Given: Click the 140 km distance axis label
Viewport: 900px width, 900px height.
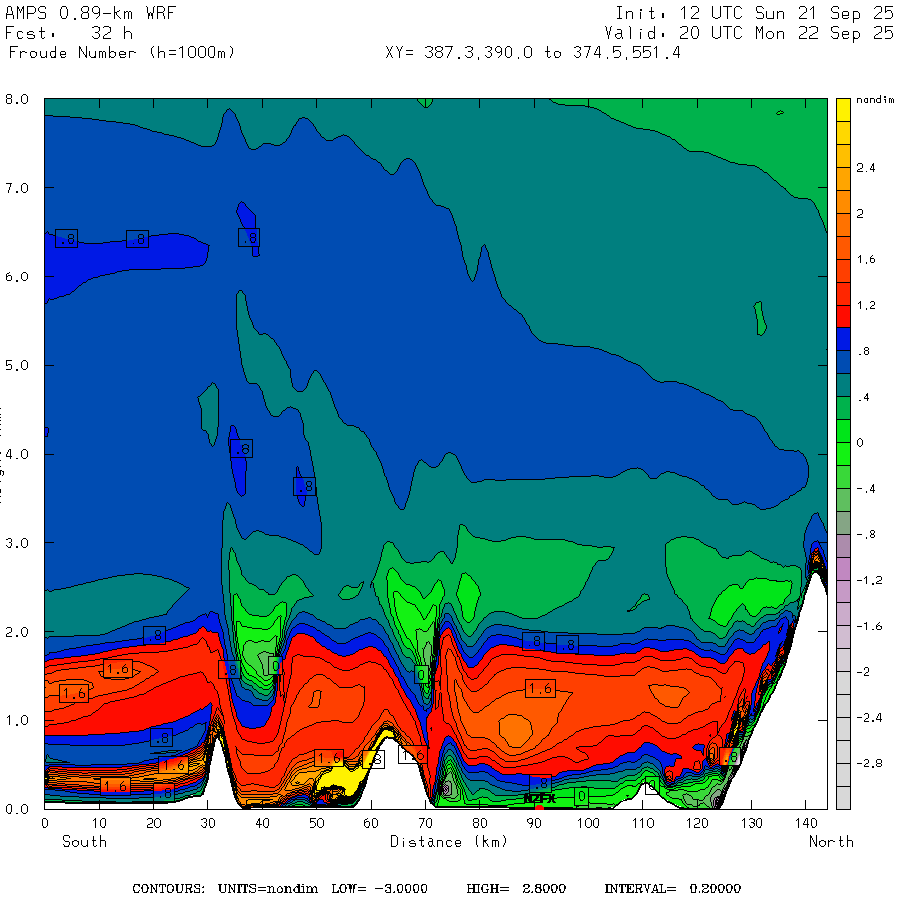Looking at the screenshot, I should click(x=806, y=823).
